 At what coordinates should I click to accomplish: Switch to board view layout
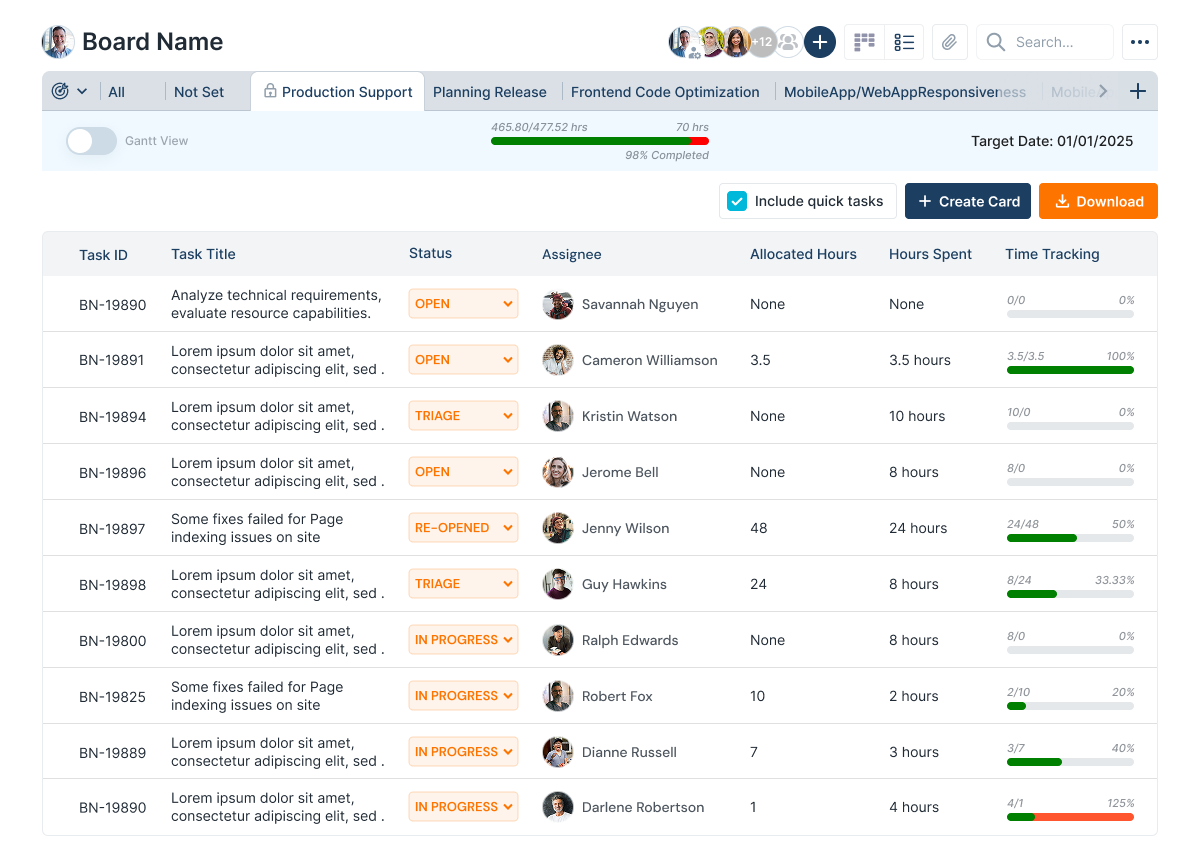pos(863,41)
